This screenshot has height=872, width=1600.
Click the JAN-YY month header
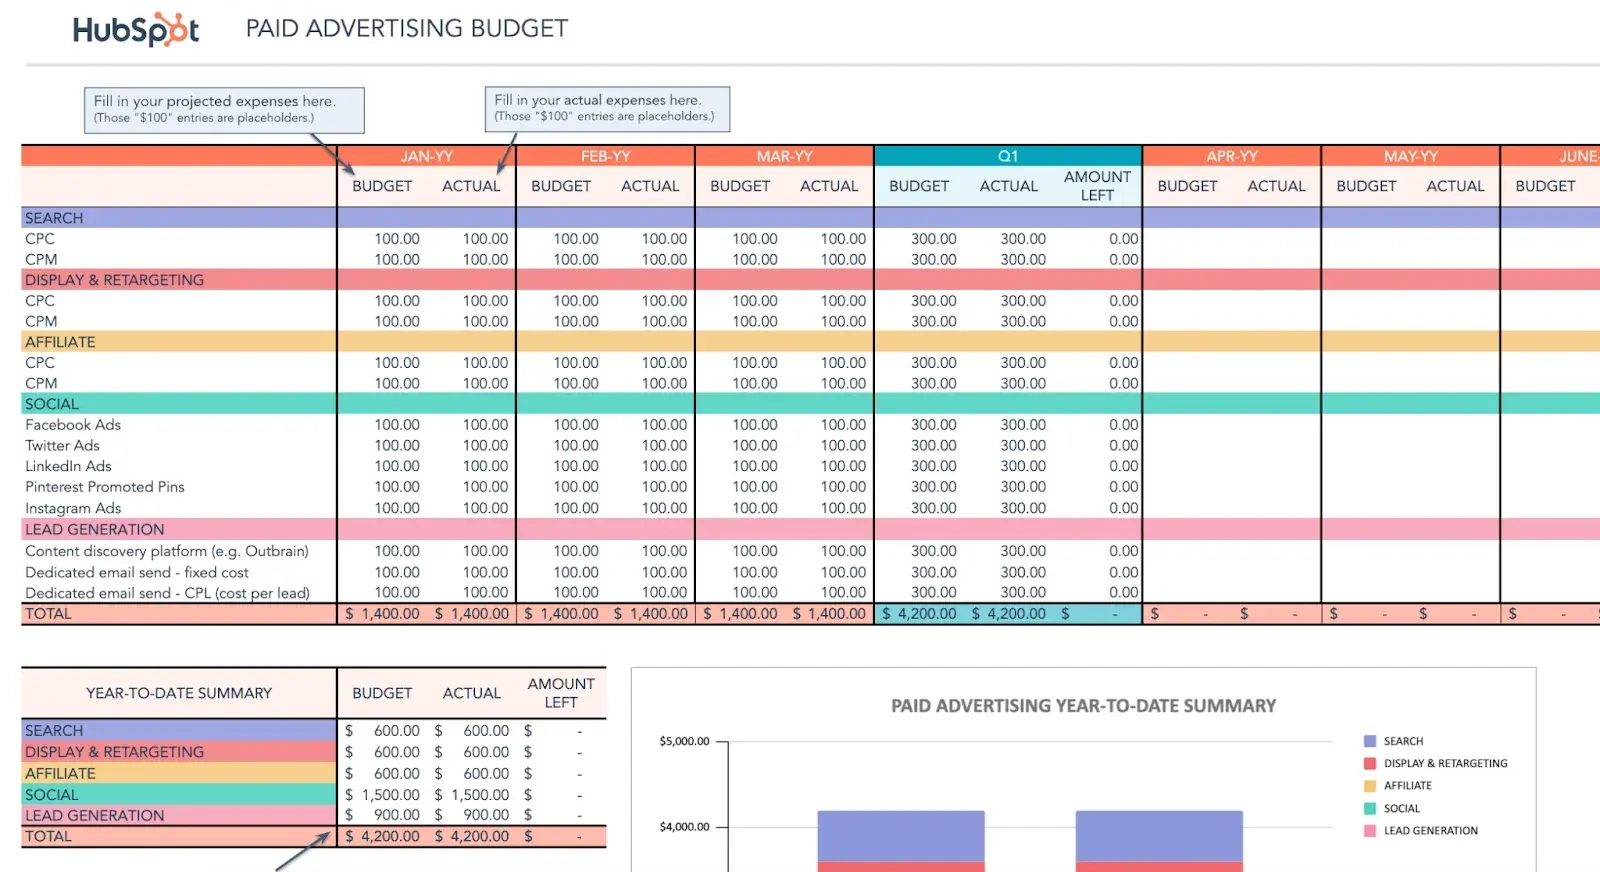[x=426, y=156]
